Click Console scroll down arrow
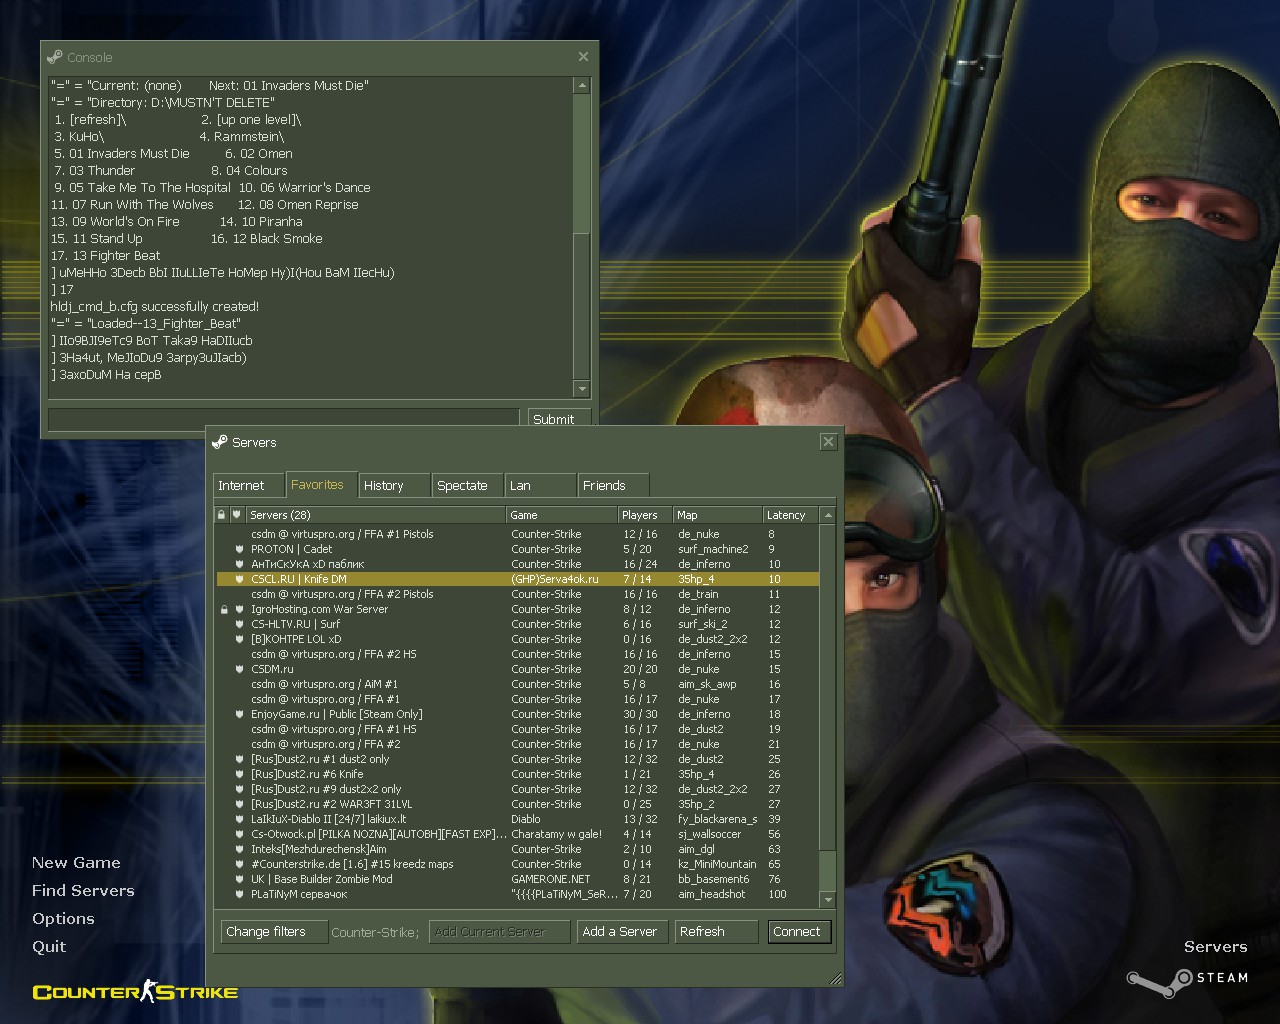This screenshot has height=1024, width=1280. 582,389
